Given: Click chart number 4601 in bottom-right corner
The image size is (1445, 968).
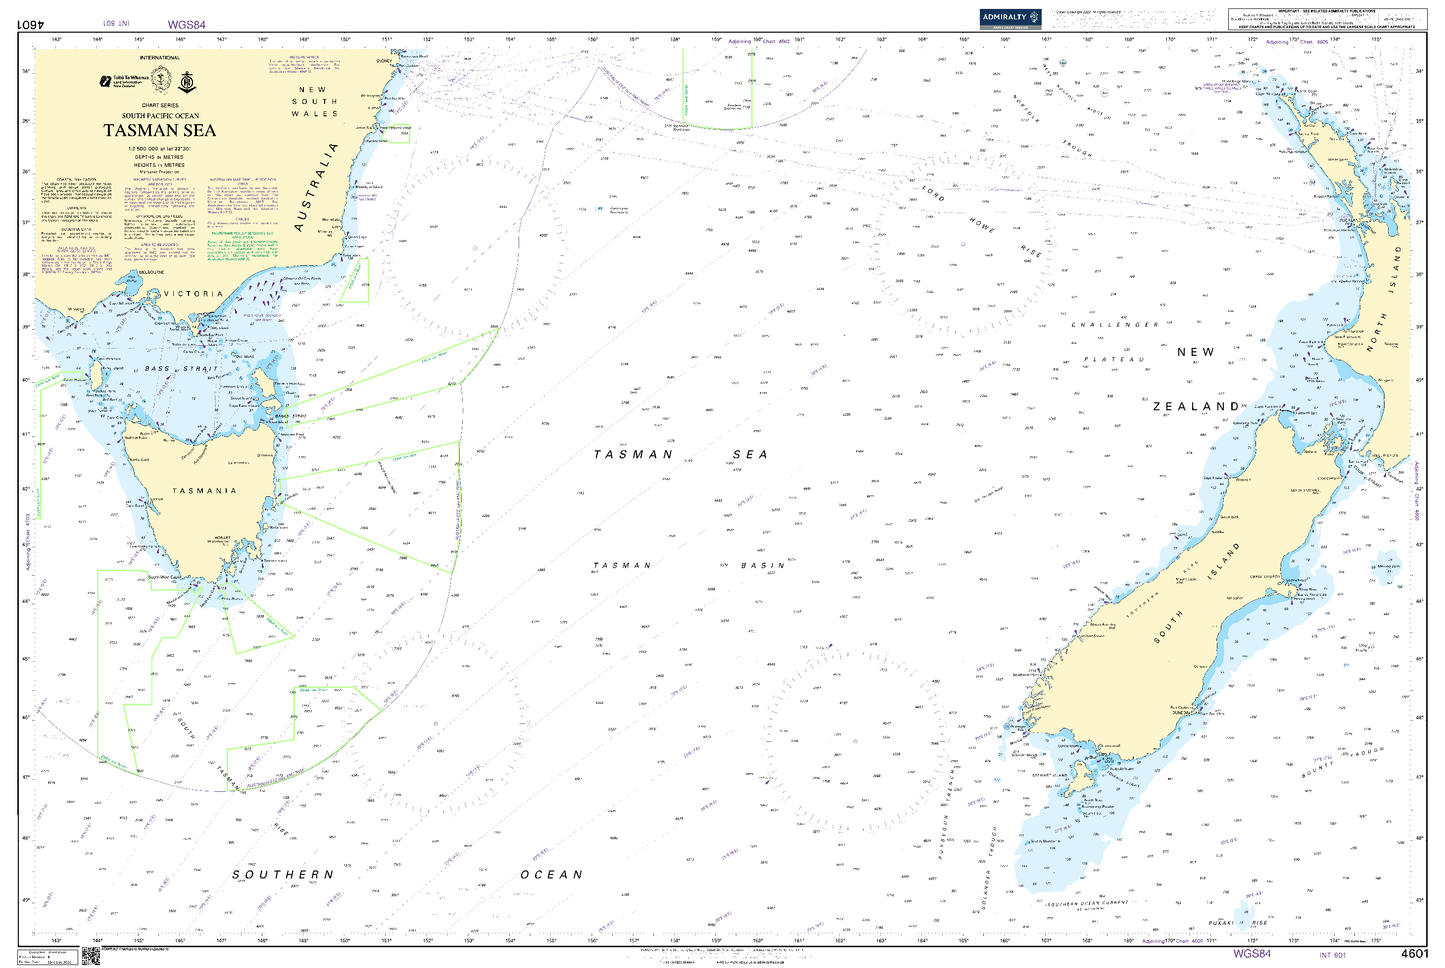Looking at the screenshot, I should pos(1414,954).
